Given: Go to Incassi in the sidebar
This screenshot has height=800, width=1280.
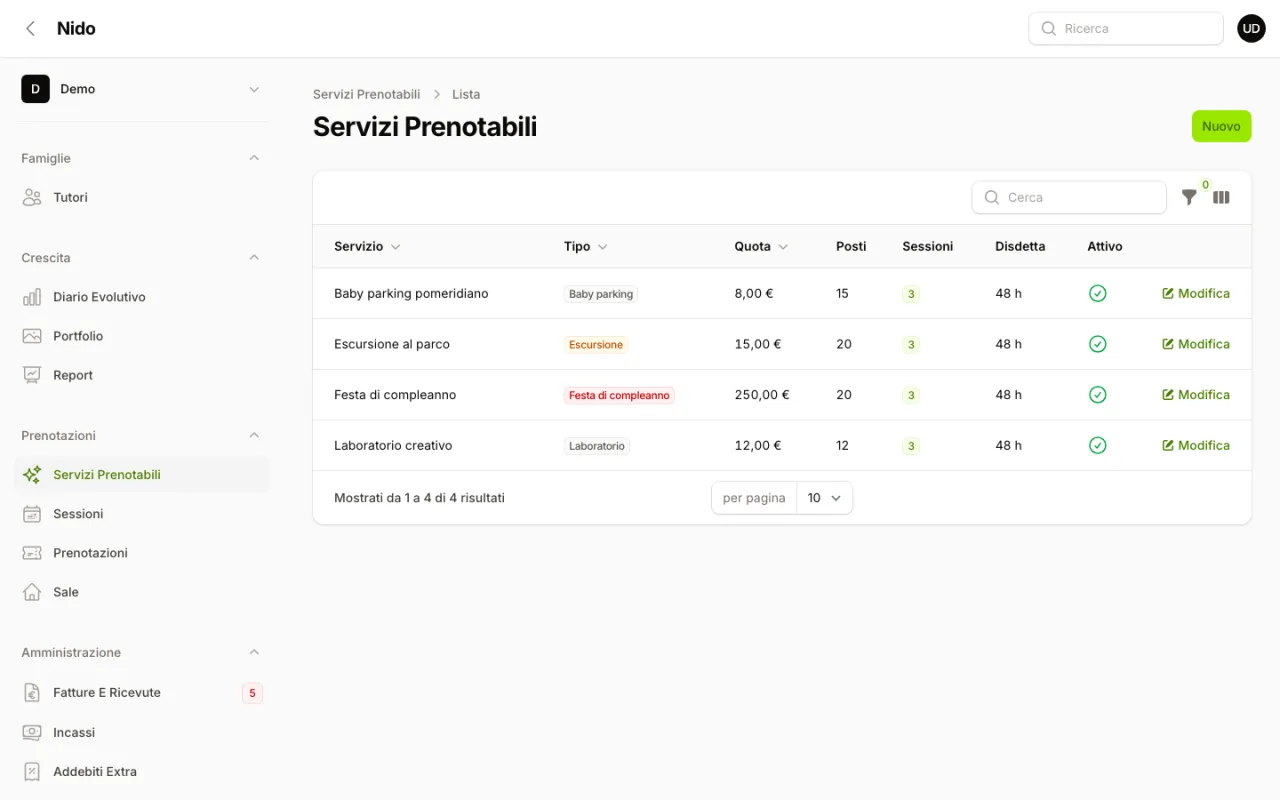Looking at the screenshot, I should [142, 732].
